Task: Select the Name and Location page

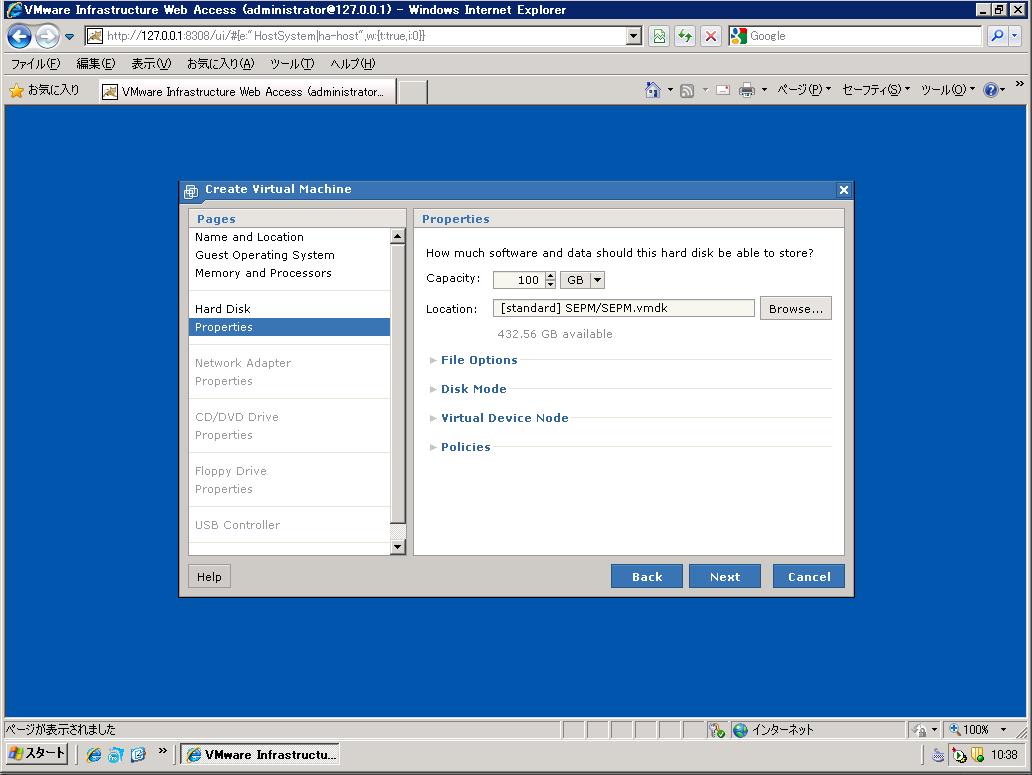Action: (x=249, y=237)
